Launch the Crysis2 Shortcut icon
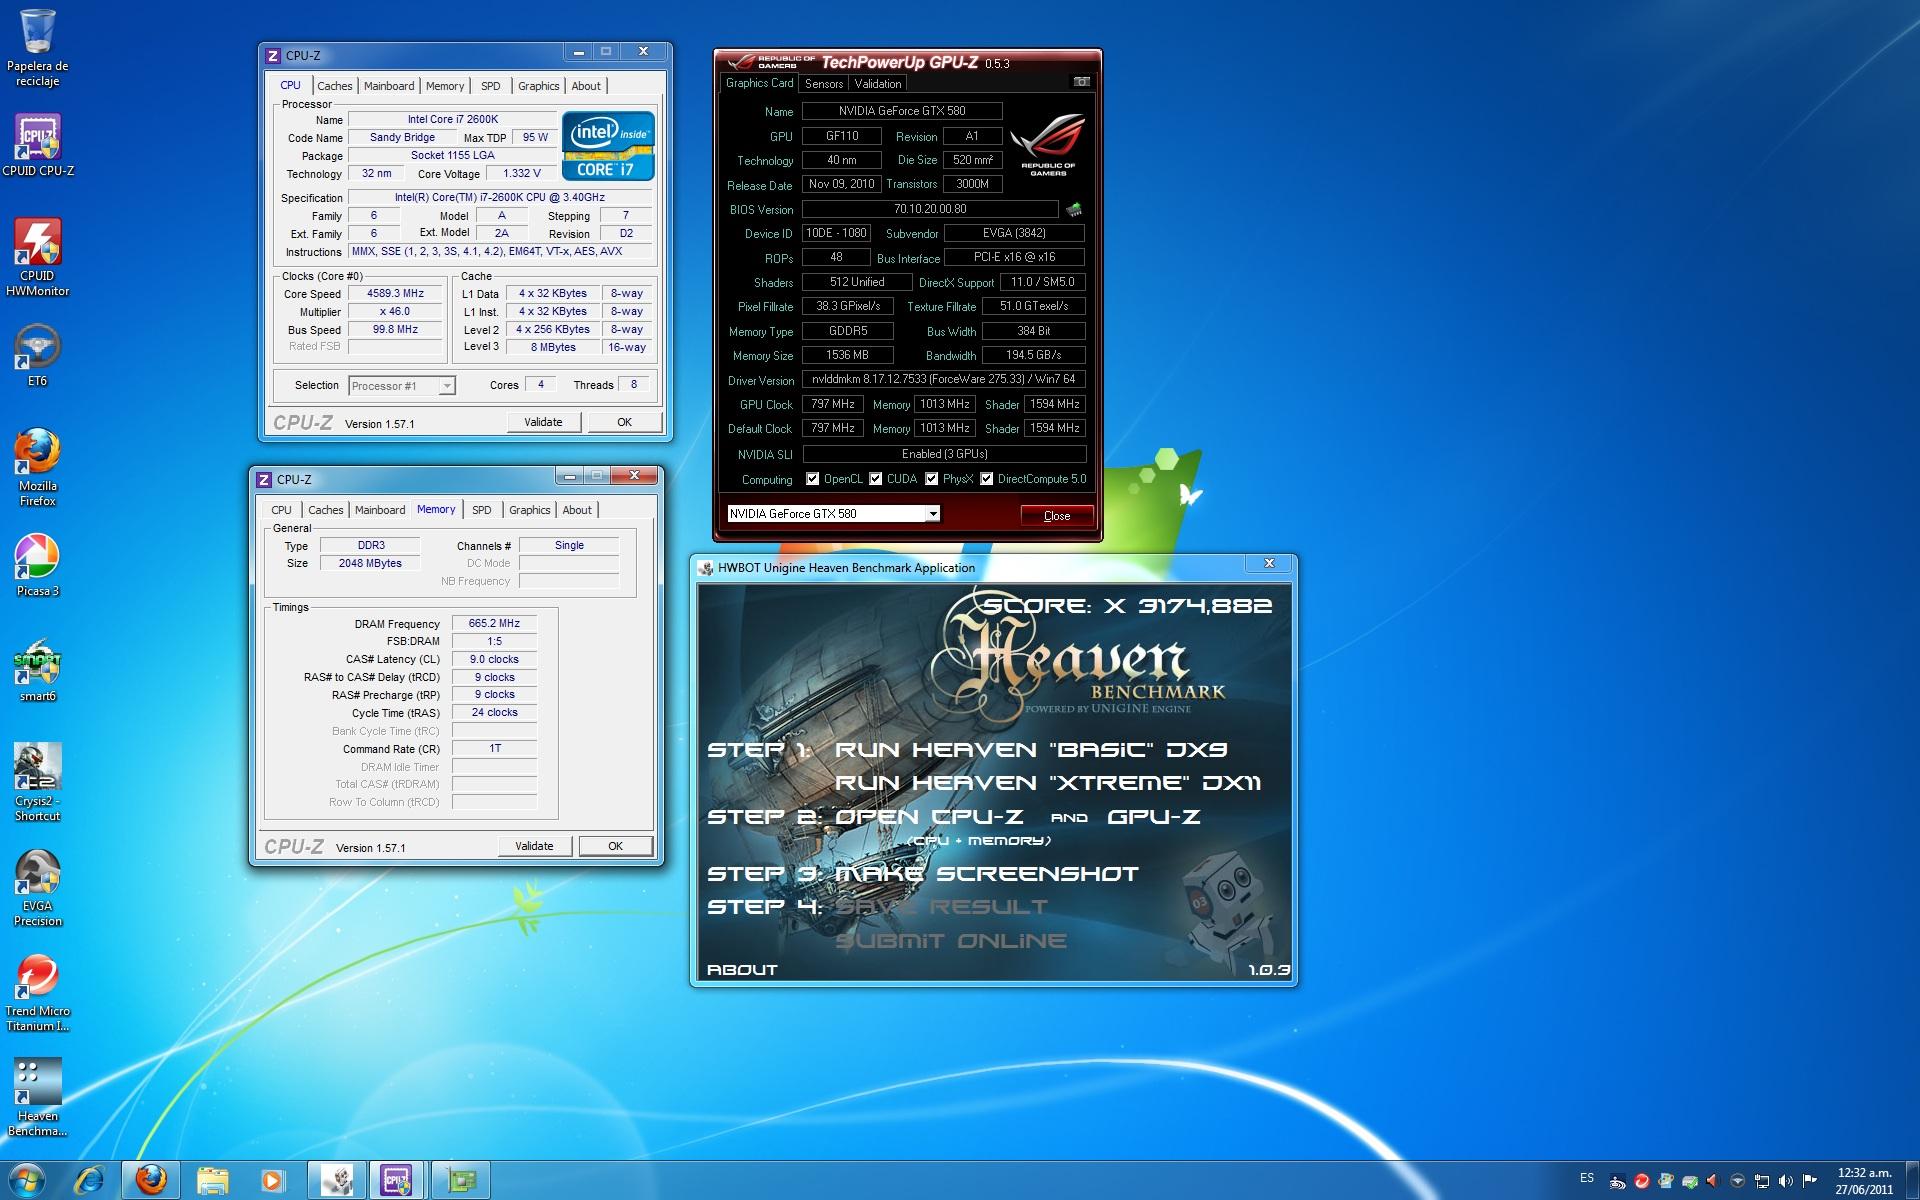Viewport: 1920px width, 1200px height. 37,782
